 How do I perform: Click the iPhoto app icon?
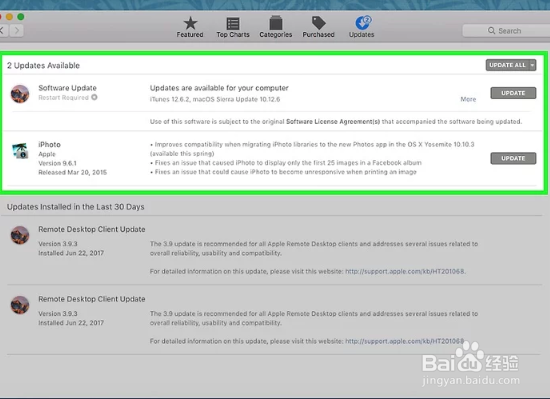pyautogui.click(x=20, y=151)
